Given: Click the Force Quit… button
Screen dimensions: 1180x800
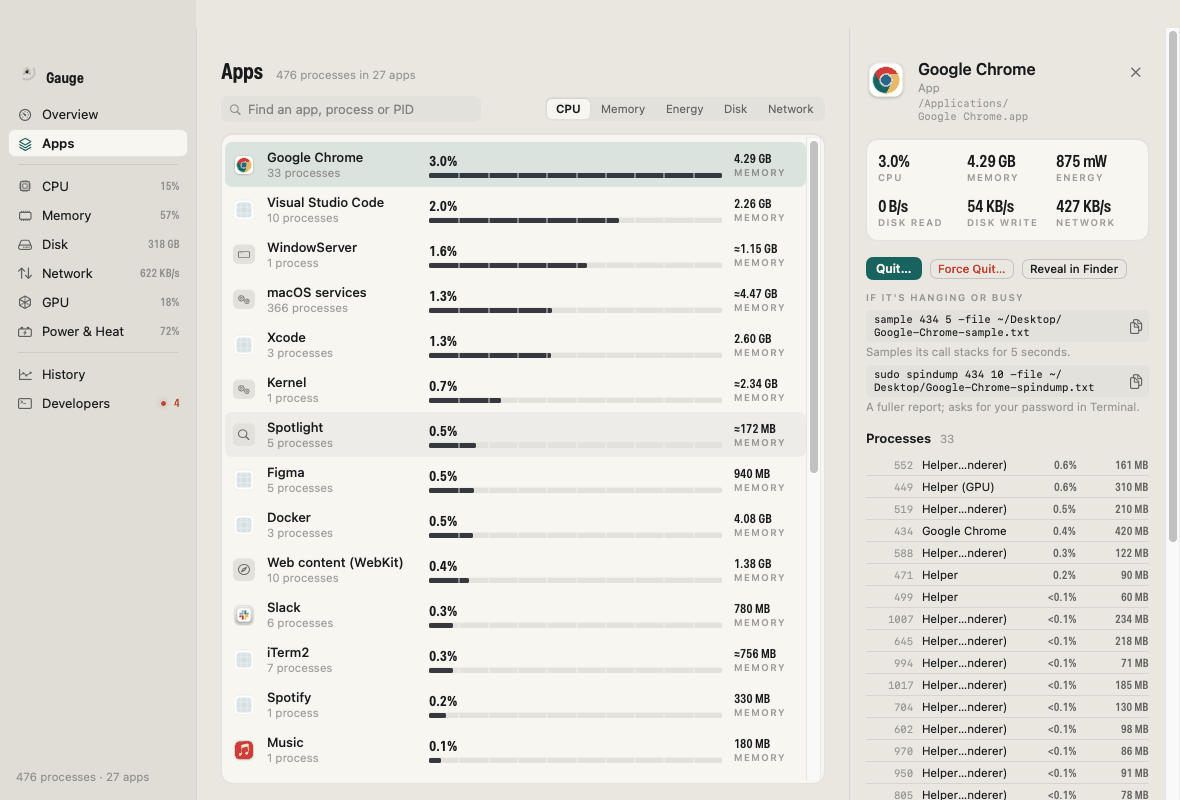Looking at the screenshot, I should [971, 269].
